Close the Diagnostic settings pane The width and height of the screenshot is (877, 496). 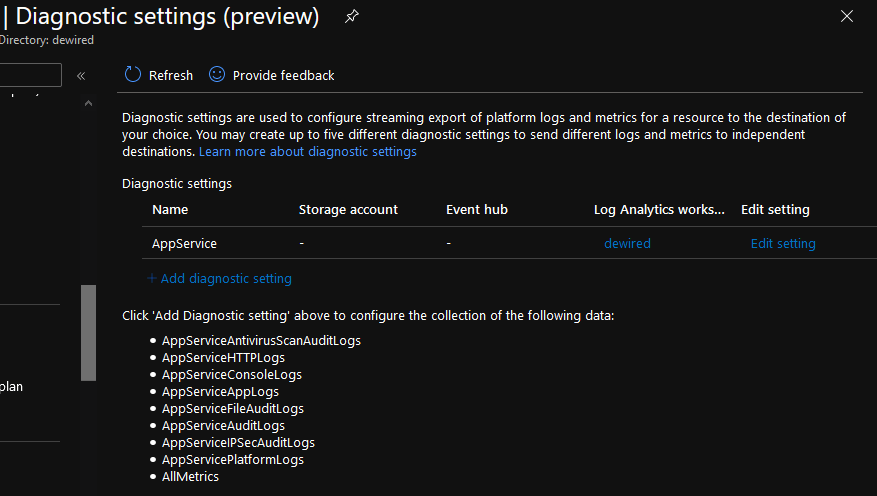tap(847, 16)
